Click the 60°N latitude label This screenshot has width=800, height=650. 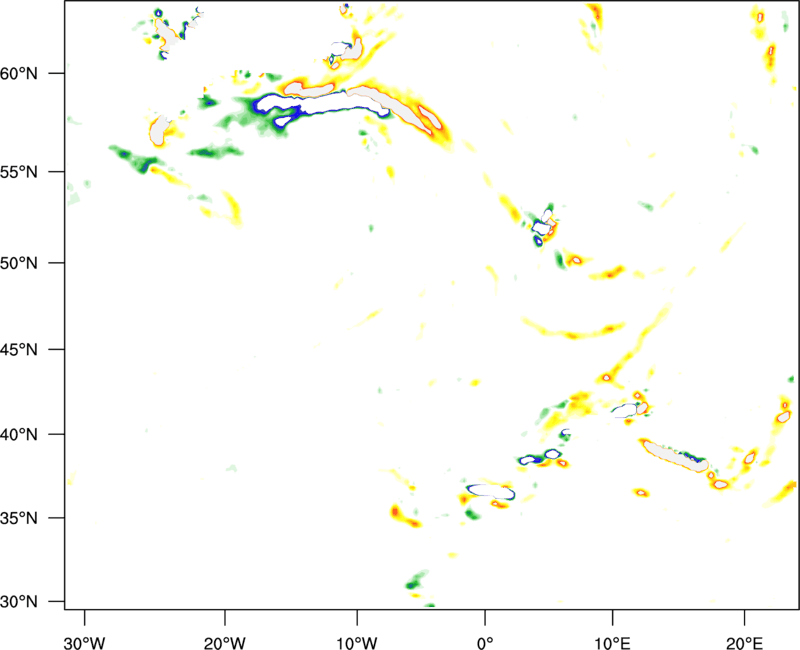tap(19, 73)
